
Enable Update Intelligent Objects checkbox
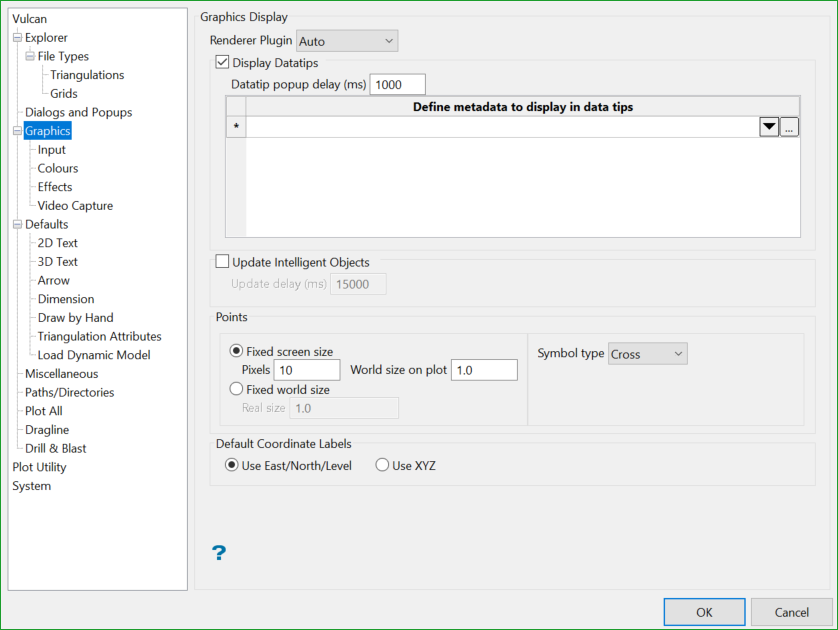223,263
